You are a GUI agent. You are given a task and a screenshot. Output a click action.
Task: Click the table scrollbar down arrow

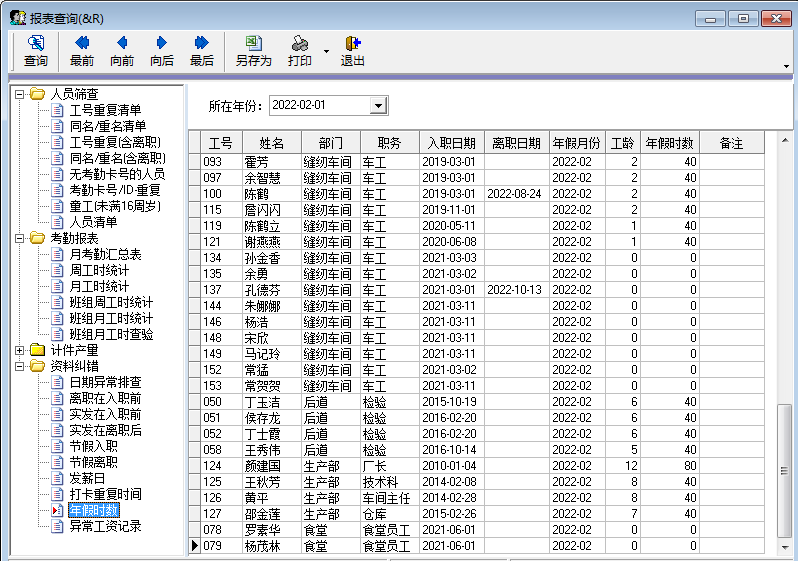click(784, 547)
